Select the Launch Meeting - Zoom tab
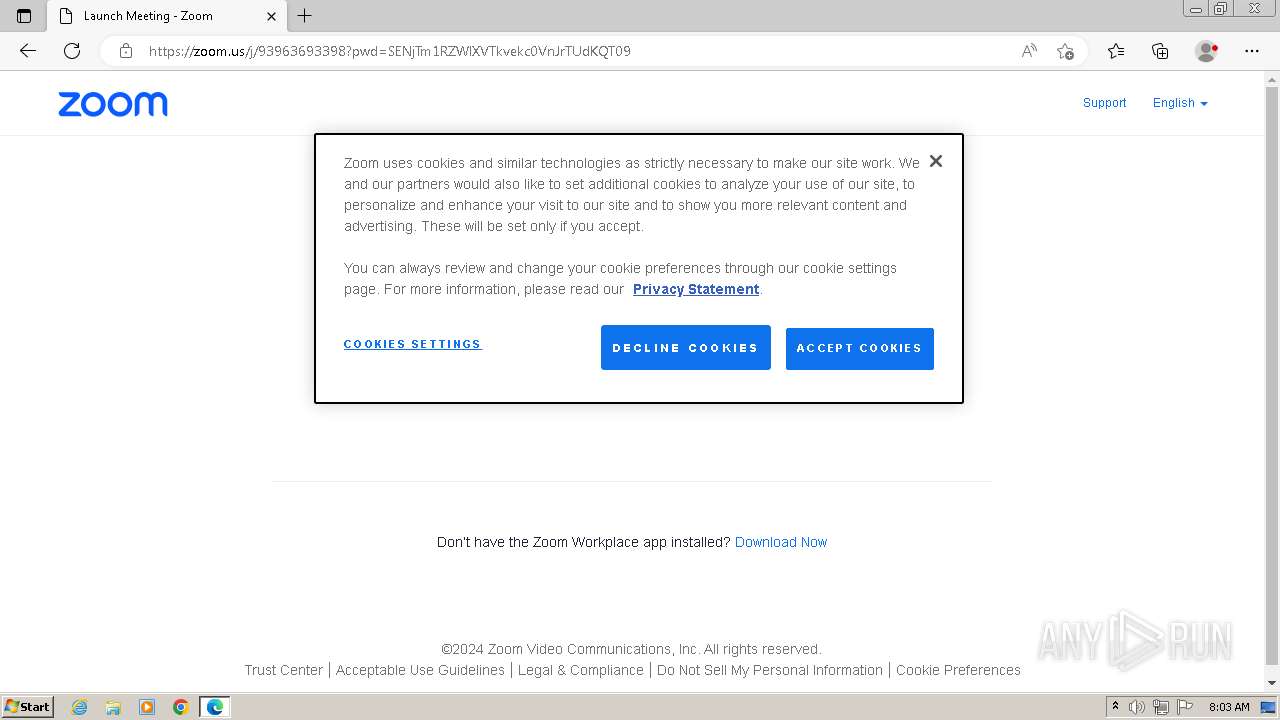Image resolution: width=1280 pixels, height=720 pixels. pos(168,16)
